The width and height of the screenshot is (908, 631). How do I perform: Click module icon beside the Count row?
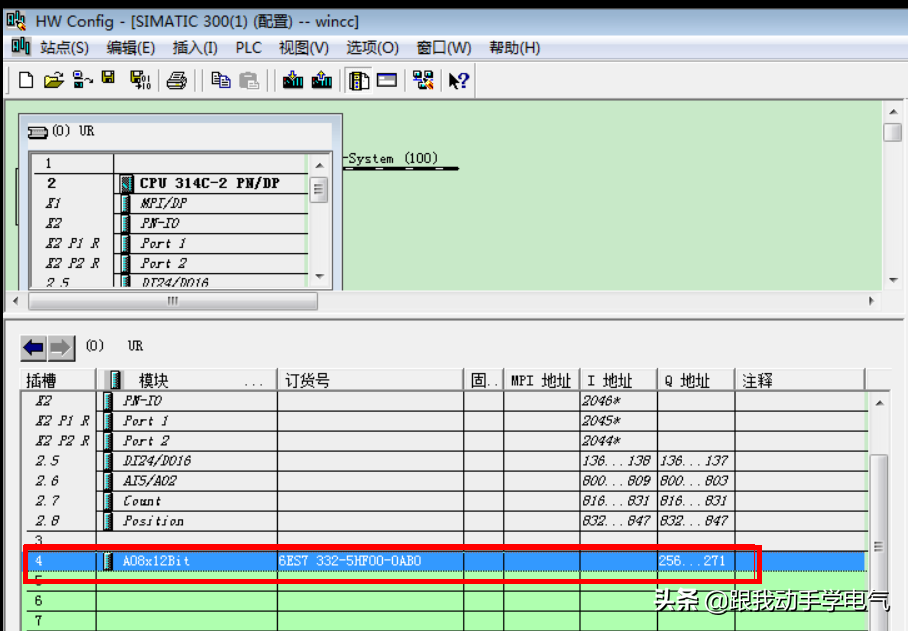[108, 501]
